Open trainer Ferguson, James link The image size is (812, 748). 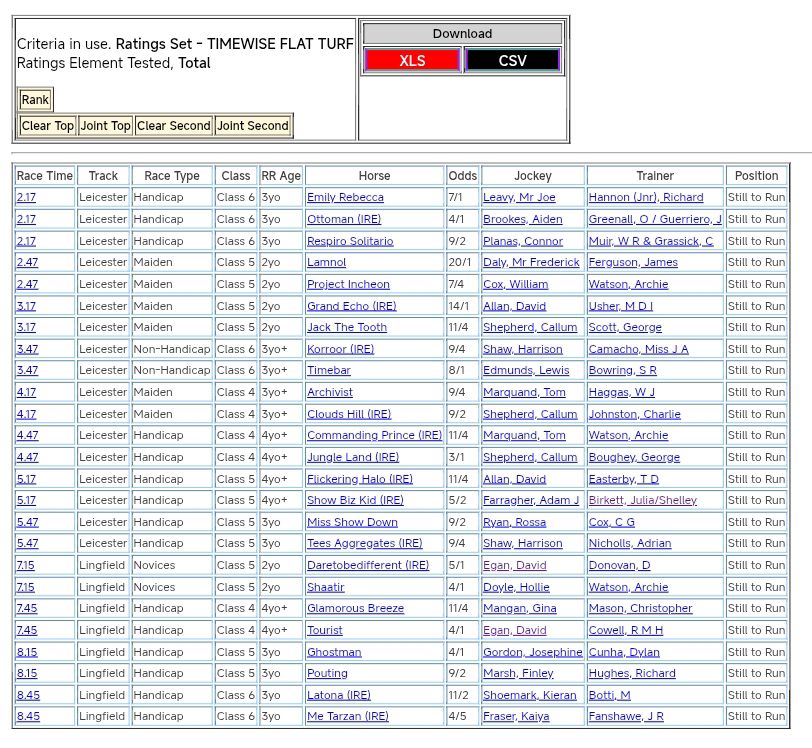point(633,263)
